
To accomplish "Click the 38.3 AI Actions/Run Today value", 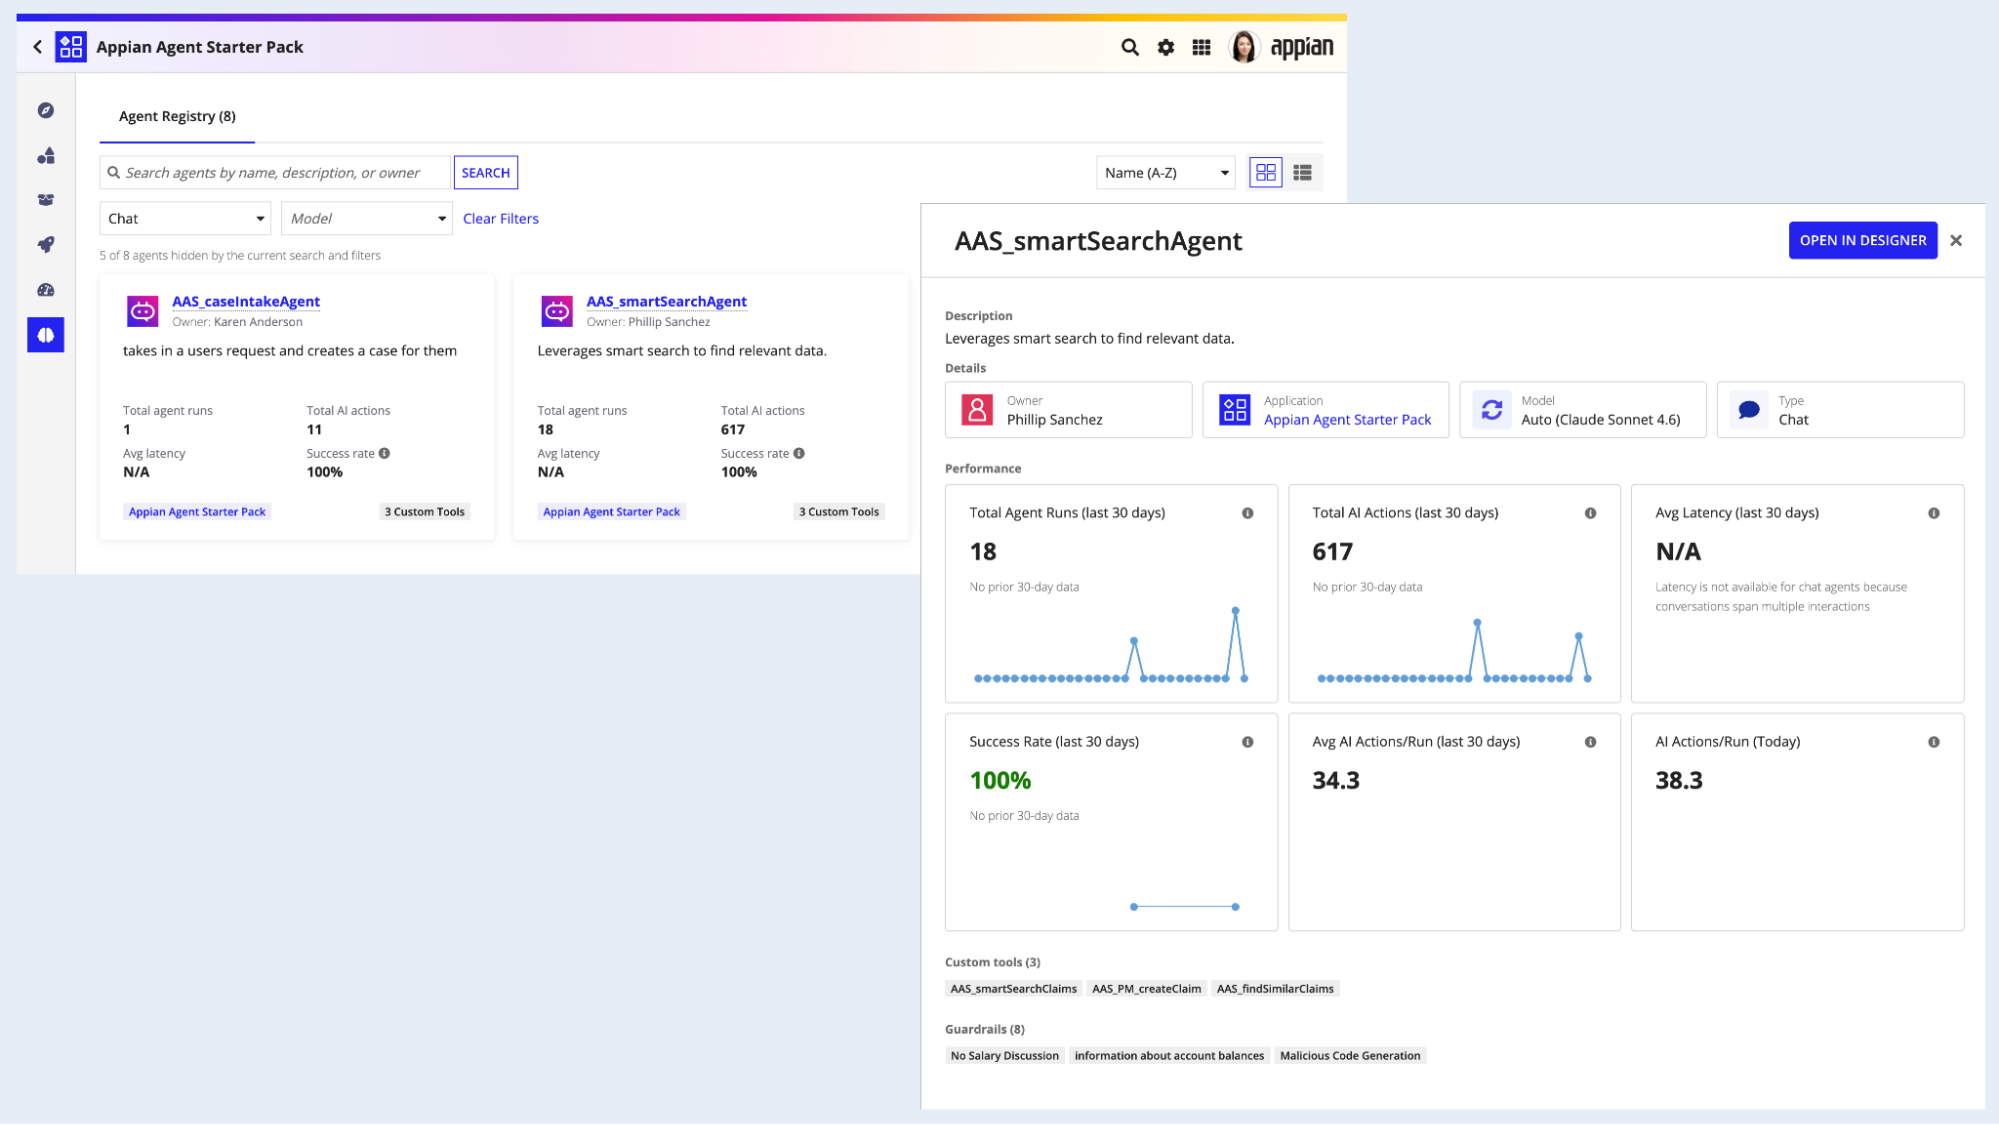I will pyautogui.click(x=1679, y=780).
